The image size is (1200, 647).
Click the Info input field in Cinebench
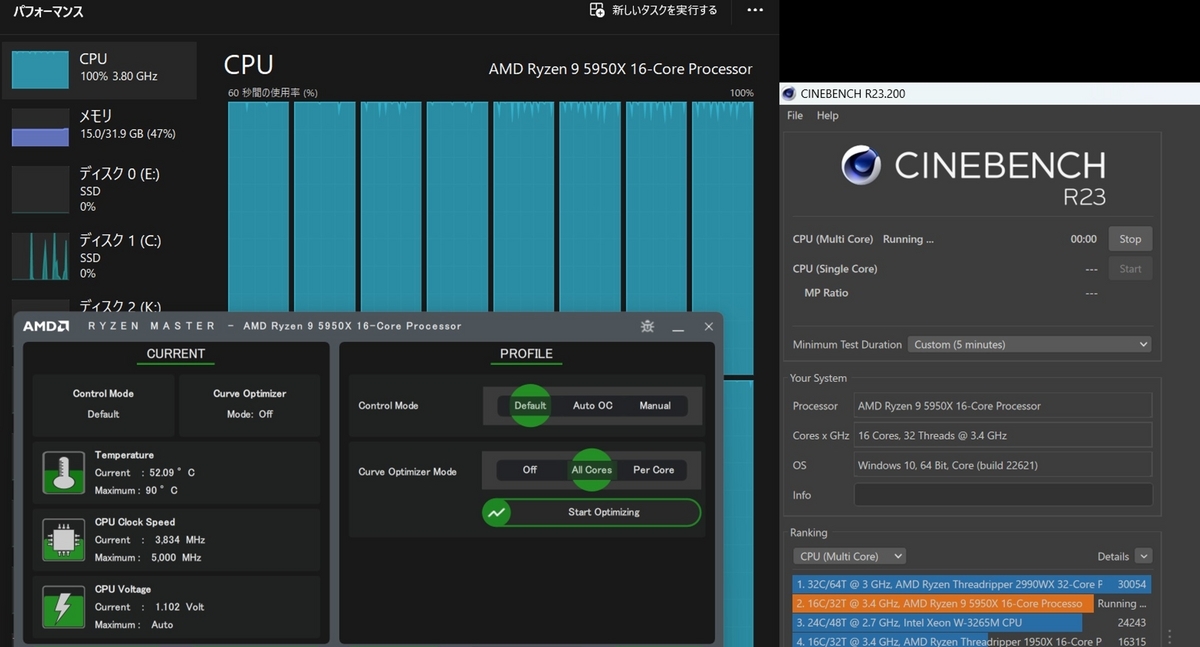click(1003, 495)
